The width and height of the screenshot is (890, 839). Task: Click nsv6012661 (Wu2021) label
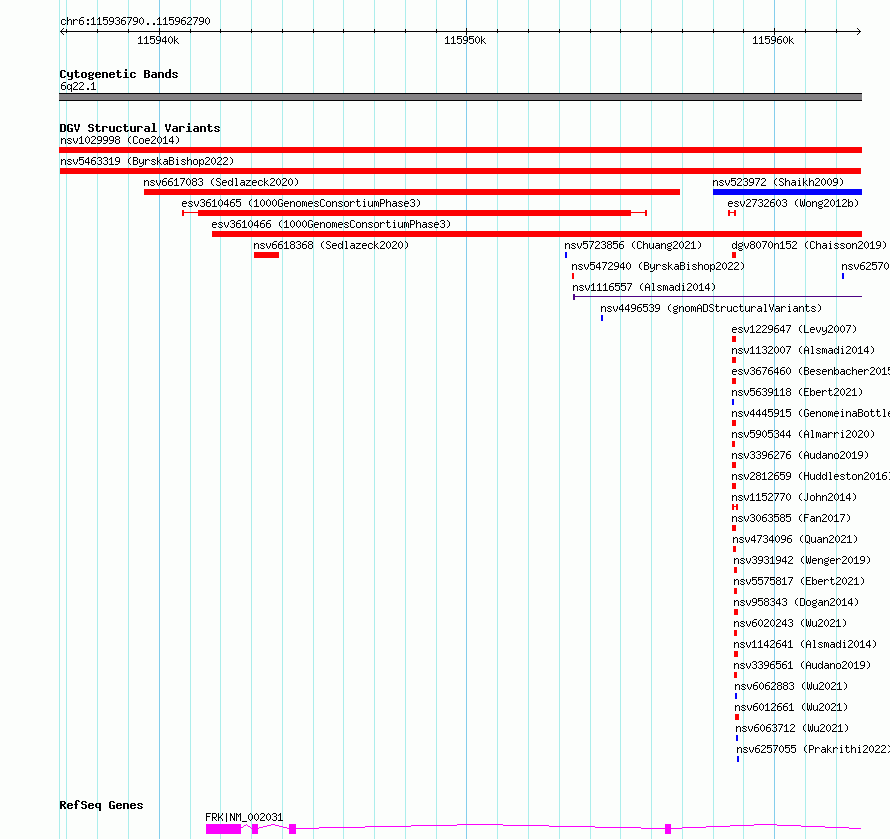point(791,707)
